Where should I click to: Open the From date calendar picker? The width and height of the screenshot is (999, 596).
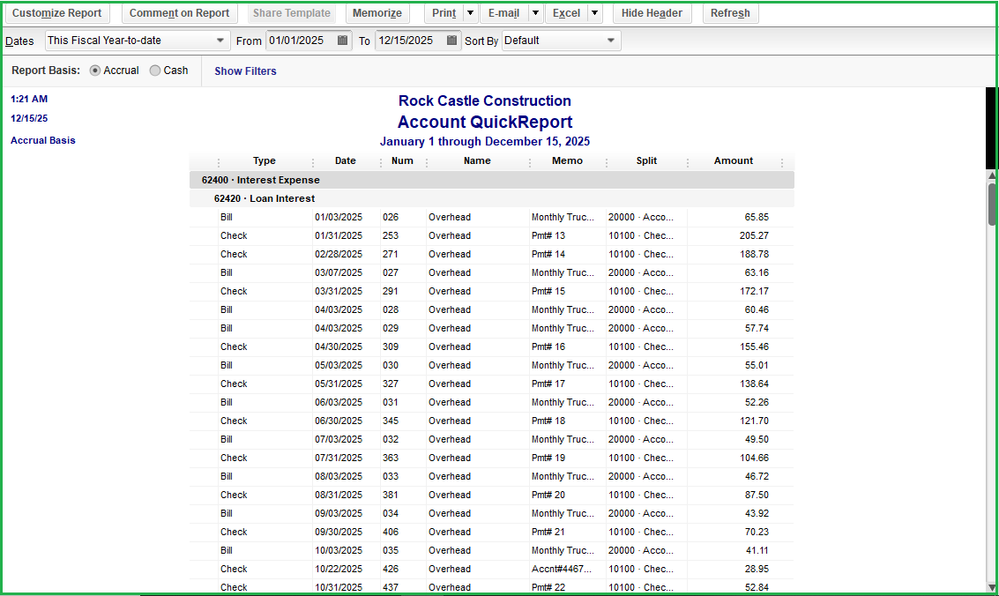(x=342, y=40)
